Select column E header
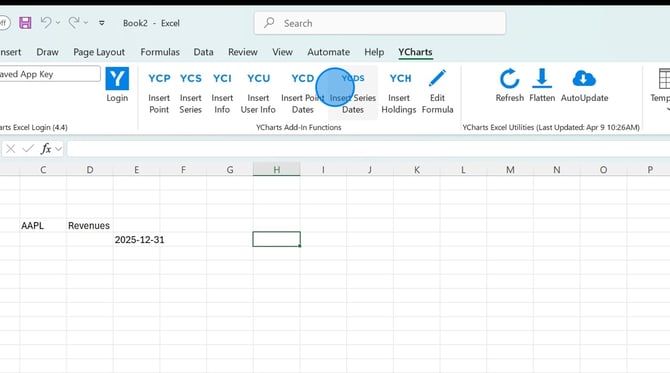The height and width of the screenshot is (373, 670). pyautogui.click(x=136, y=170)
